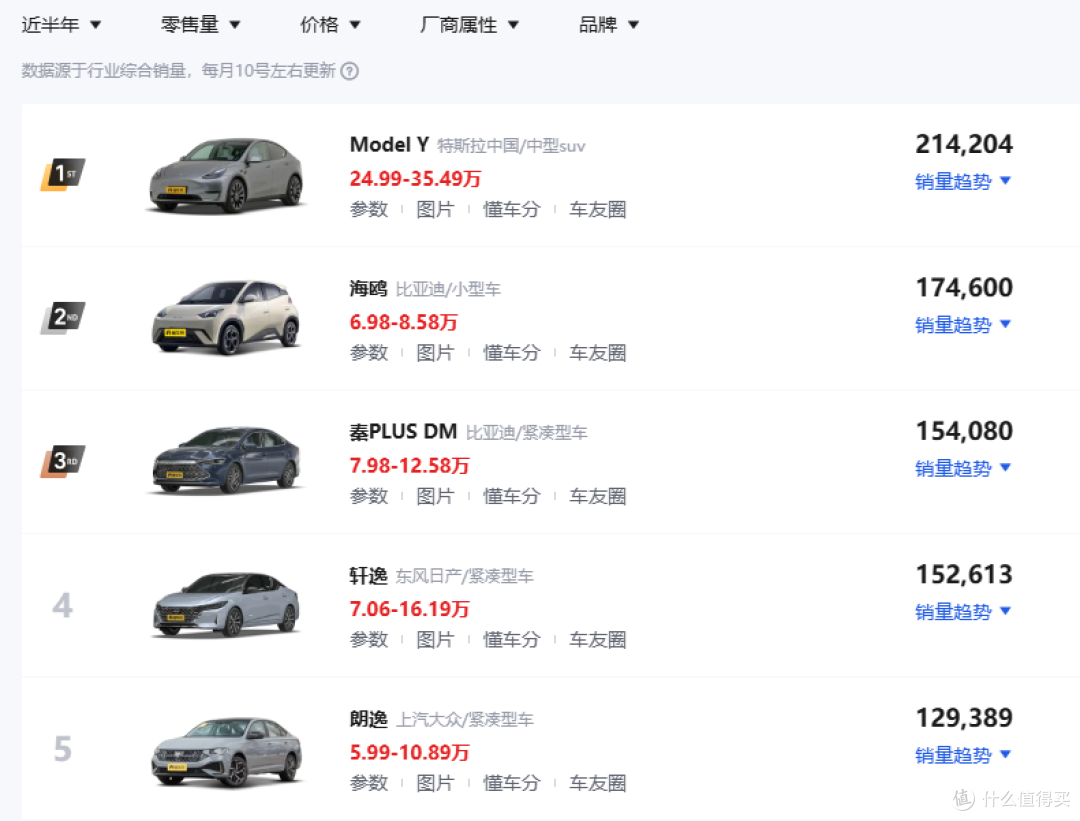Open 图片 for 轩逸

(x=435, y=640)
